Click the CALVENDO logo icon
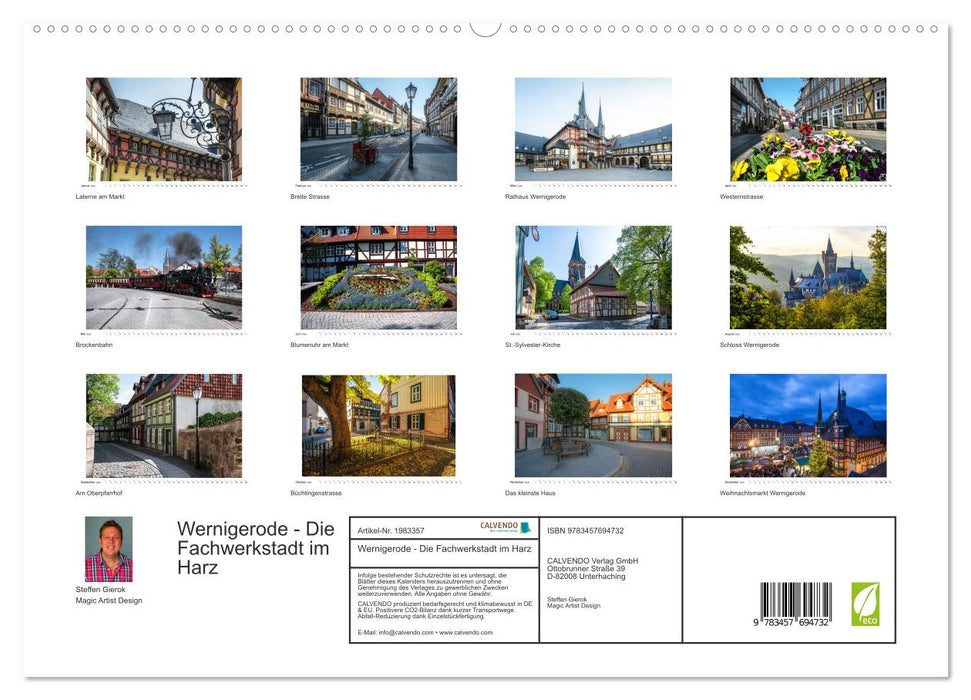This screenshot has height=700, width=971. 498,525
